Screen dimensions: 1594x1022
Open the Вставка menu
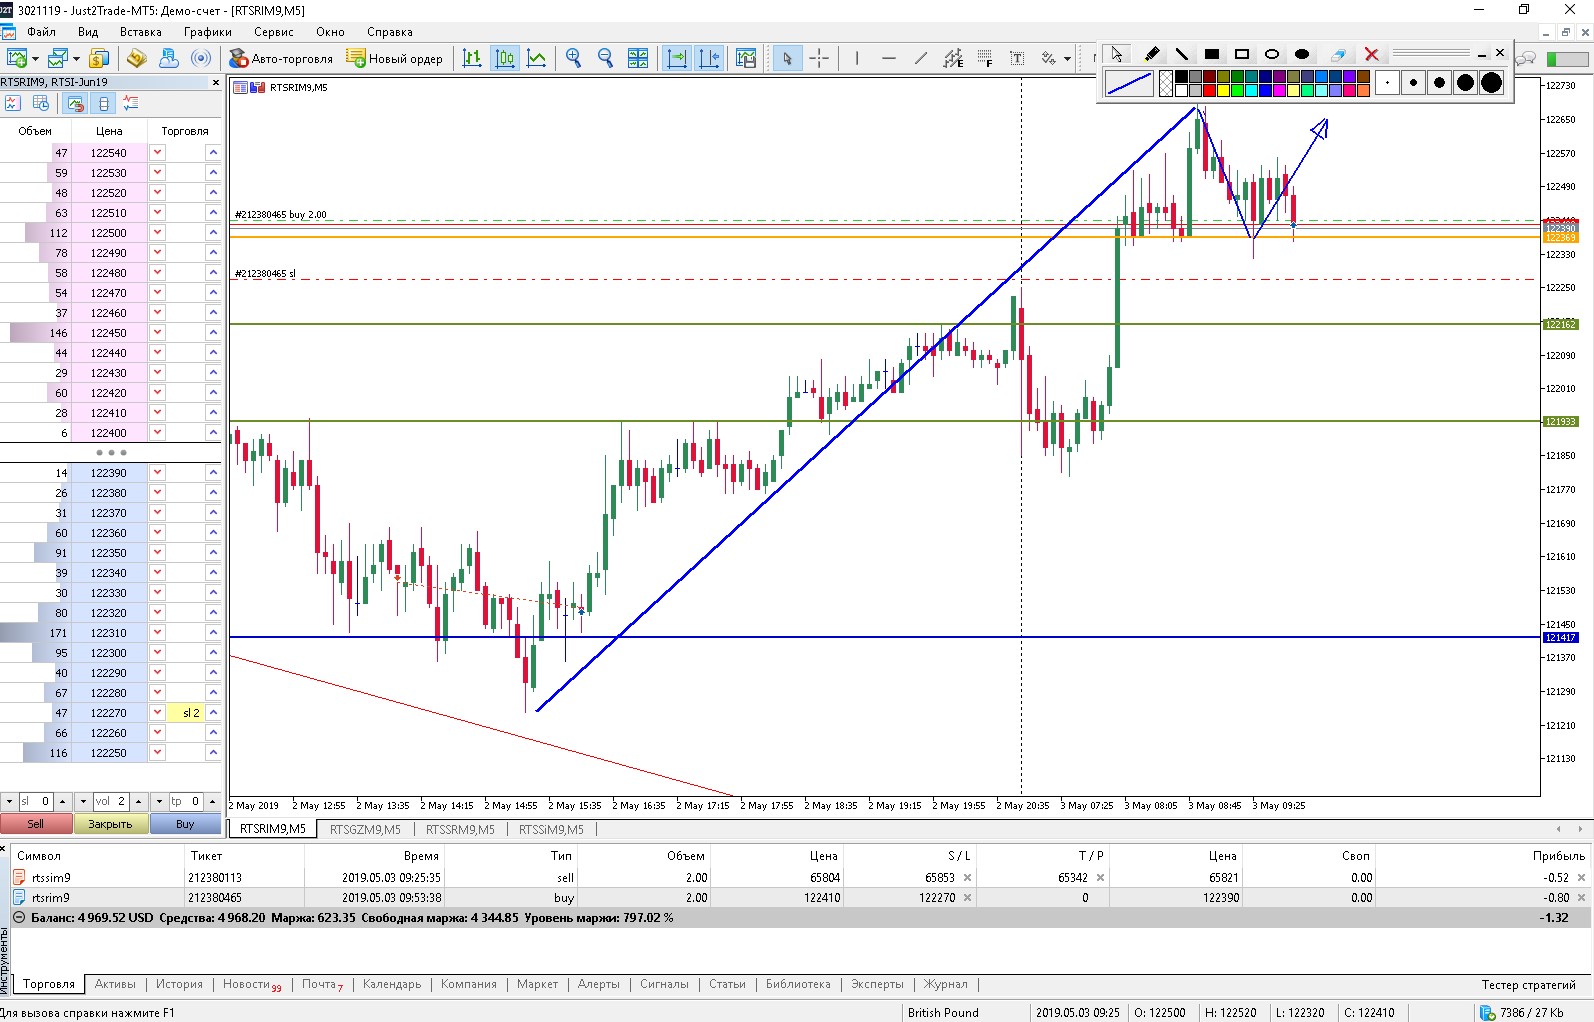(x=141, y=32)
